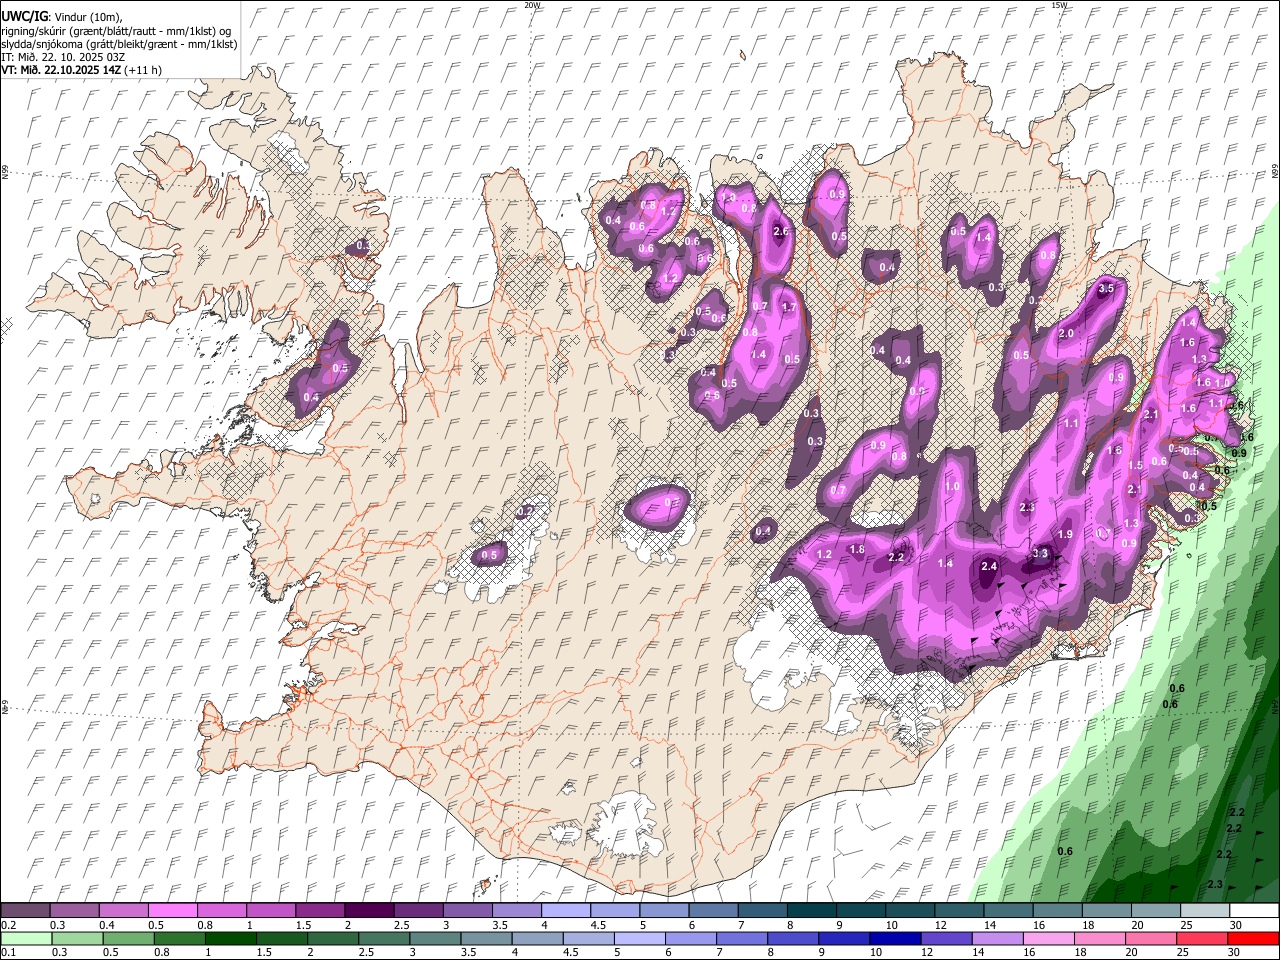Click the 'IT: Mið. 22. 10. 2025 03Z' line
Screen dimensions: 1280x960
click(x=63, y=57)
